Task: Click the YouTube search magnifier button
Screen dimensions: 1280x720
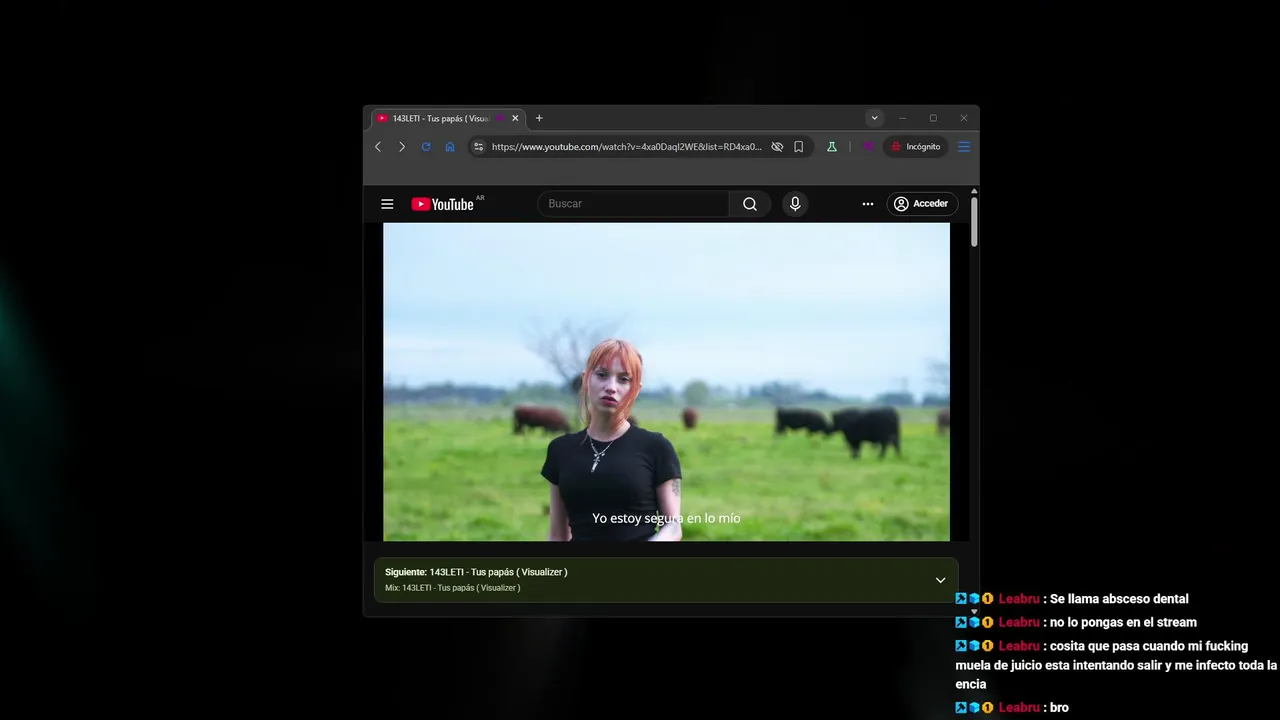Action: click(x=750, y=204)
